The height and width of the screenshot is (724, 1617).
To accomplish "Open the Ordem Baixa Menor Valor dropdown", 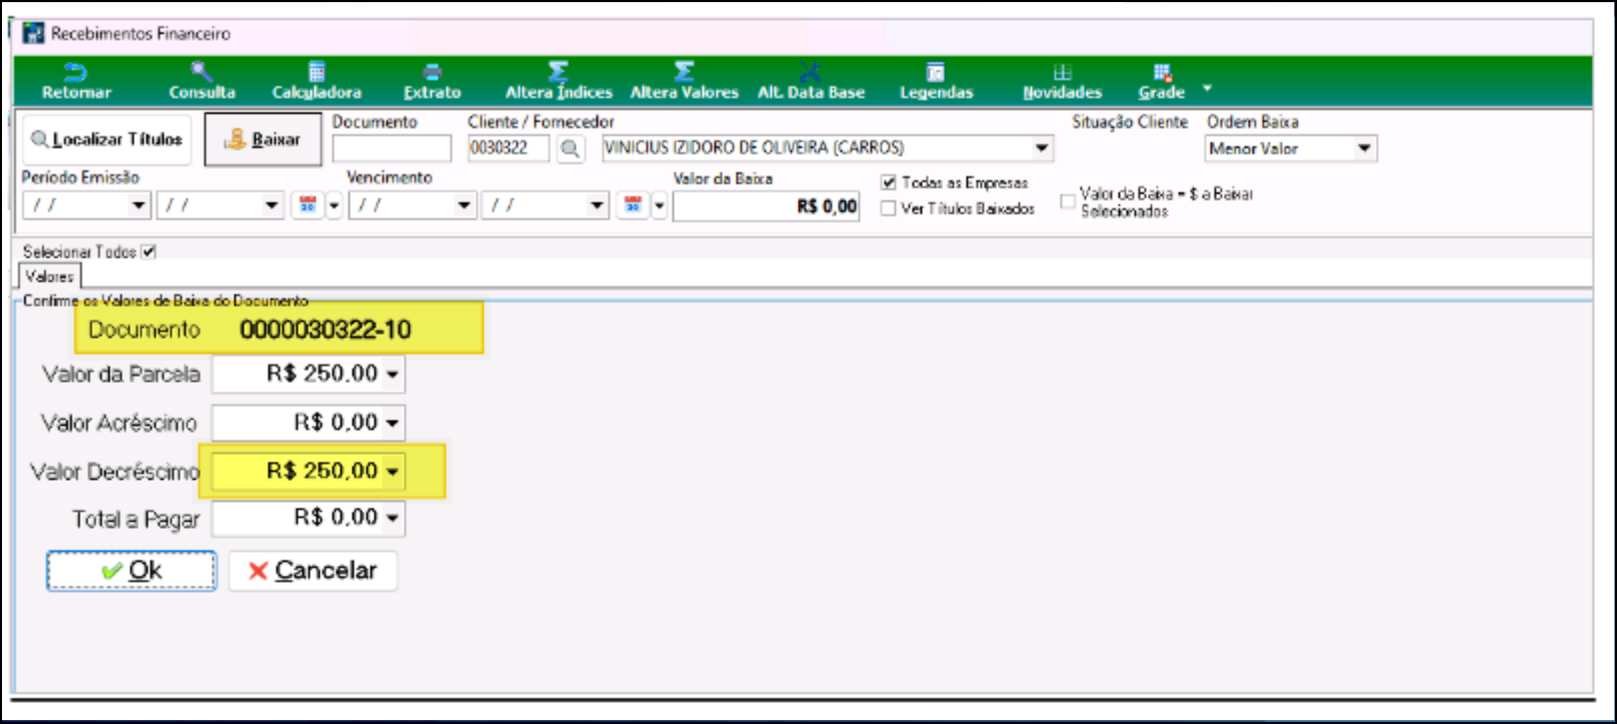I will (1364, 149).
